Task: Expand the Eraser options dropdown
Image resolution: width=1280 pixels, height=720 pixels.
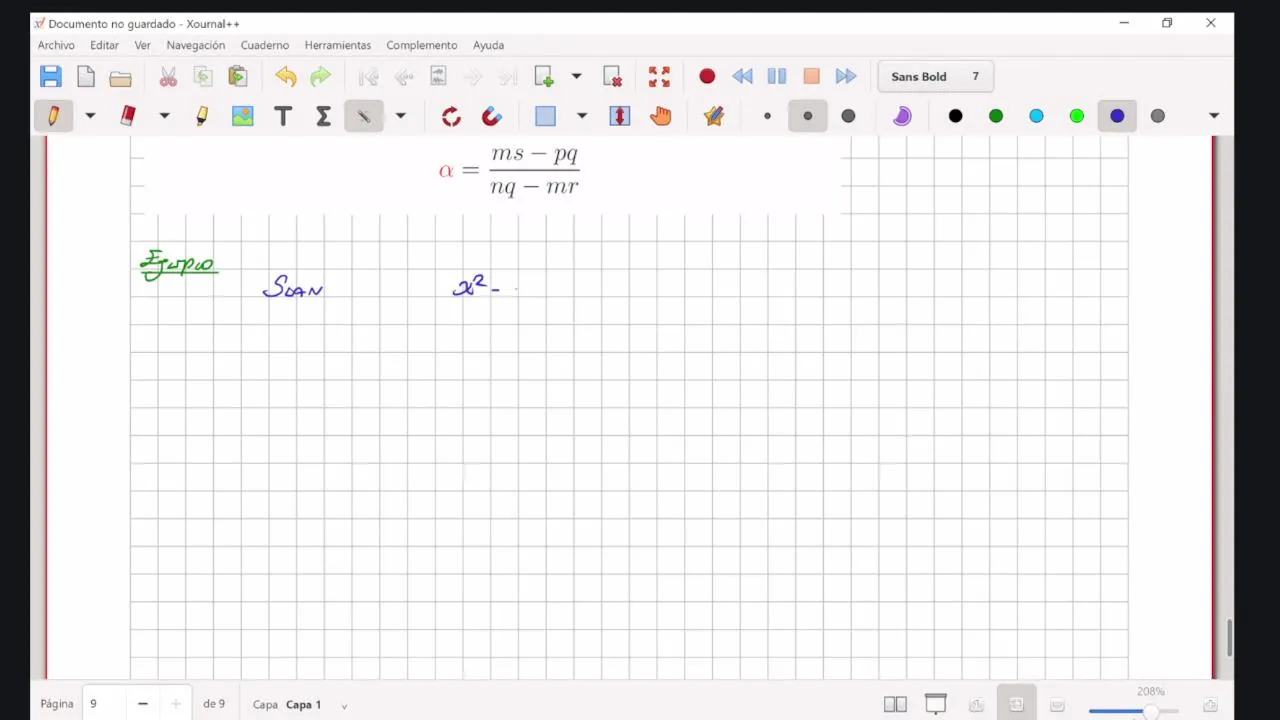Action: click(x=164, y=116)
